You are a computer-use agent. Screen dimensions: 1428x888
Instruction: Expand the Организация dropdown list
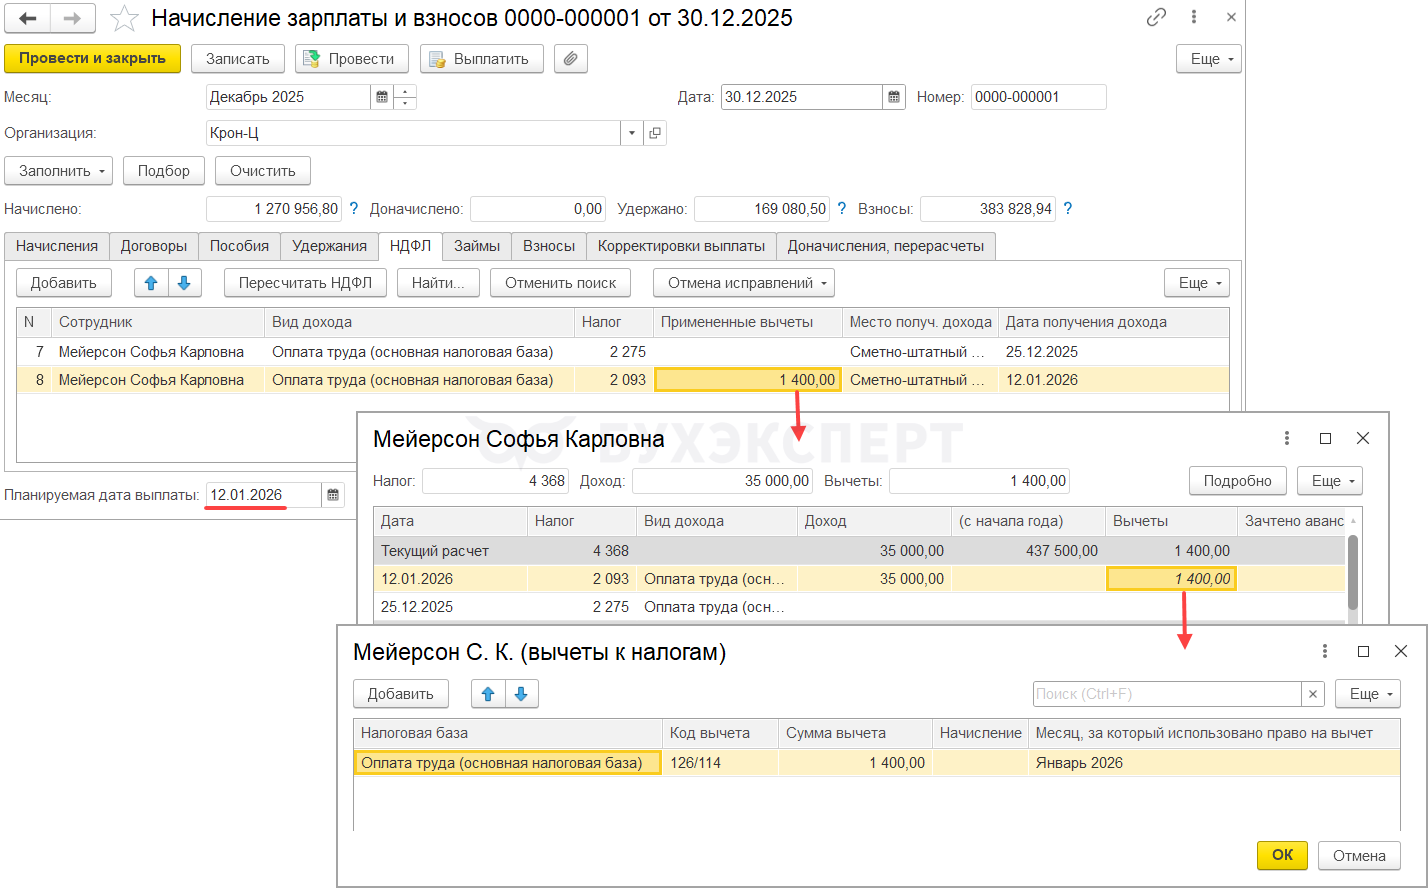click(x=632, y=133)
